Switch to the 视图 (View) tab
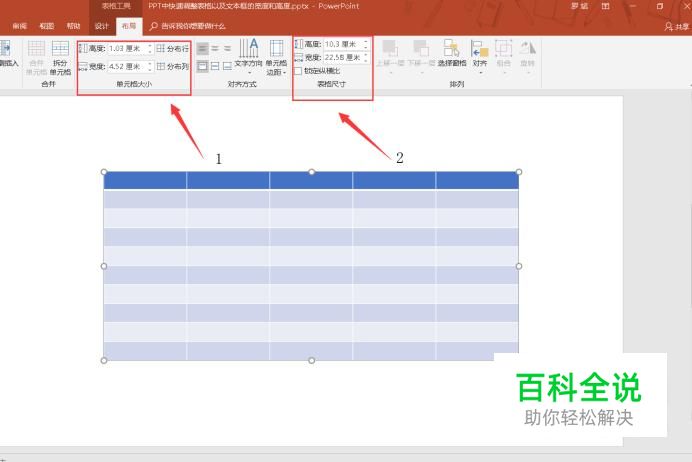This screenshot has width=692, height=462. [x=46, y=26]
